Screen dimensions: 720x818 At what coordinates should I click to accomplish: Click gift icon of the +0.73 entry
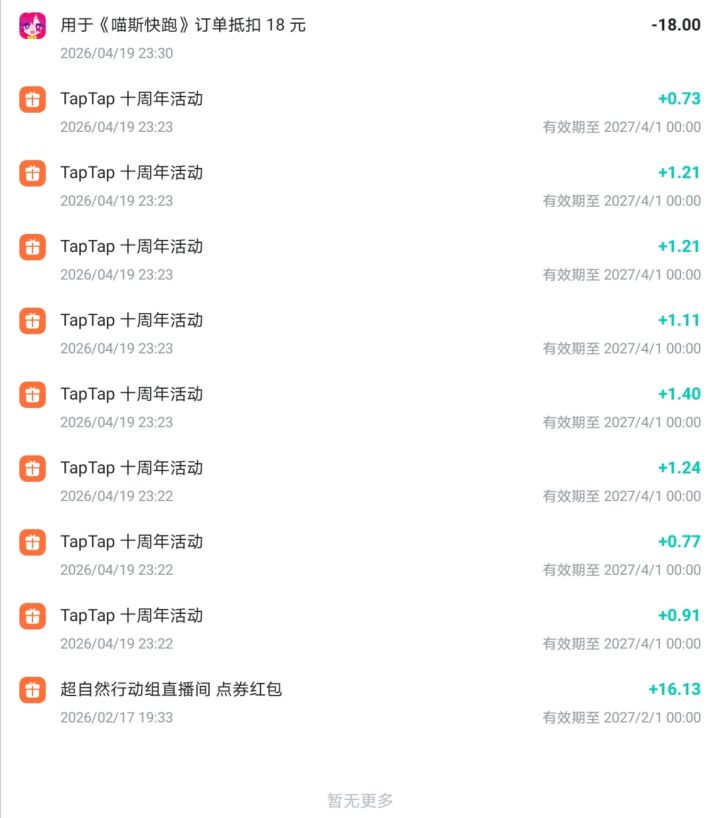[x=33, y=99]
